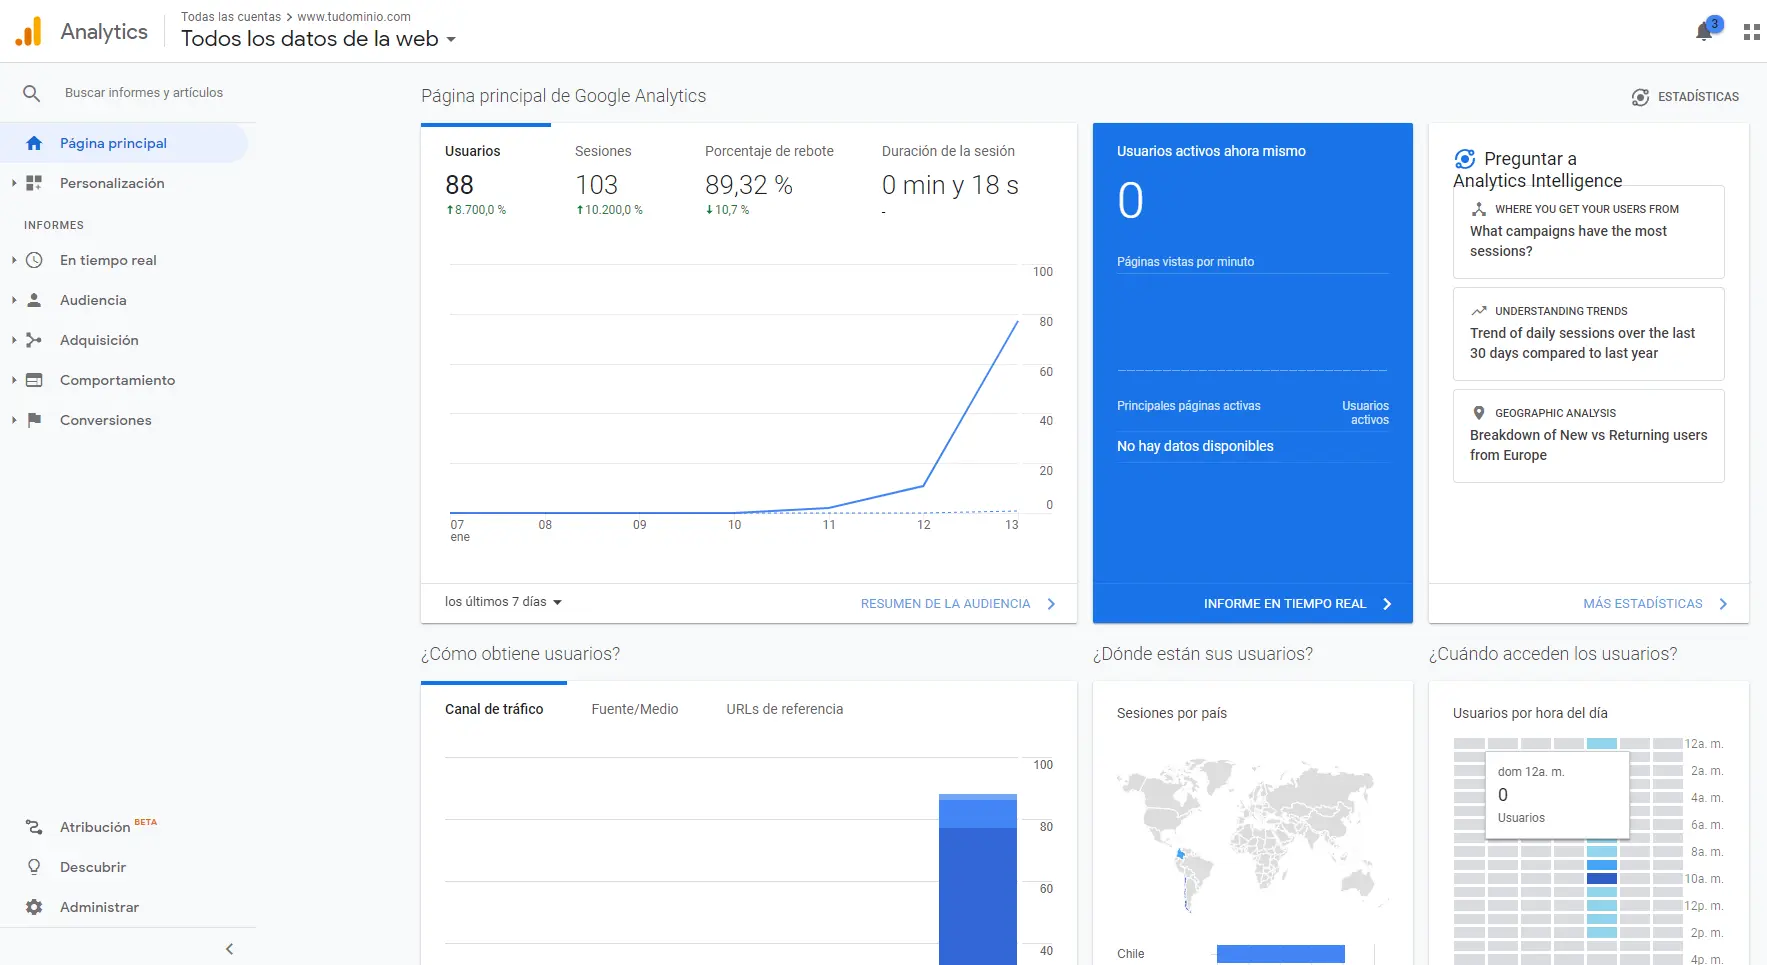Click the network icon on 'Where you get your users from'

tap(1479, 209)
